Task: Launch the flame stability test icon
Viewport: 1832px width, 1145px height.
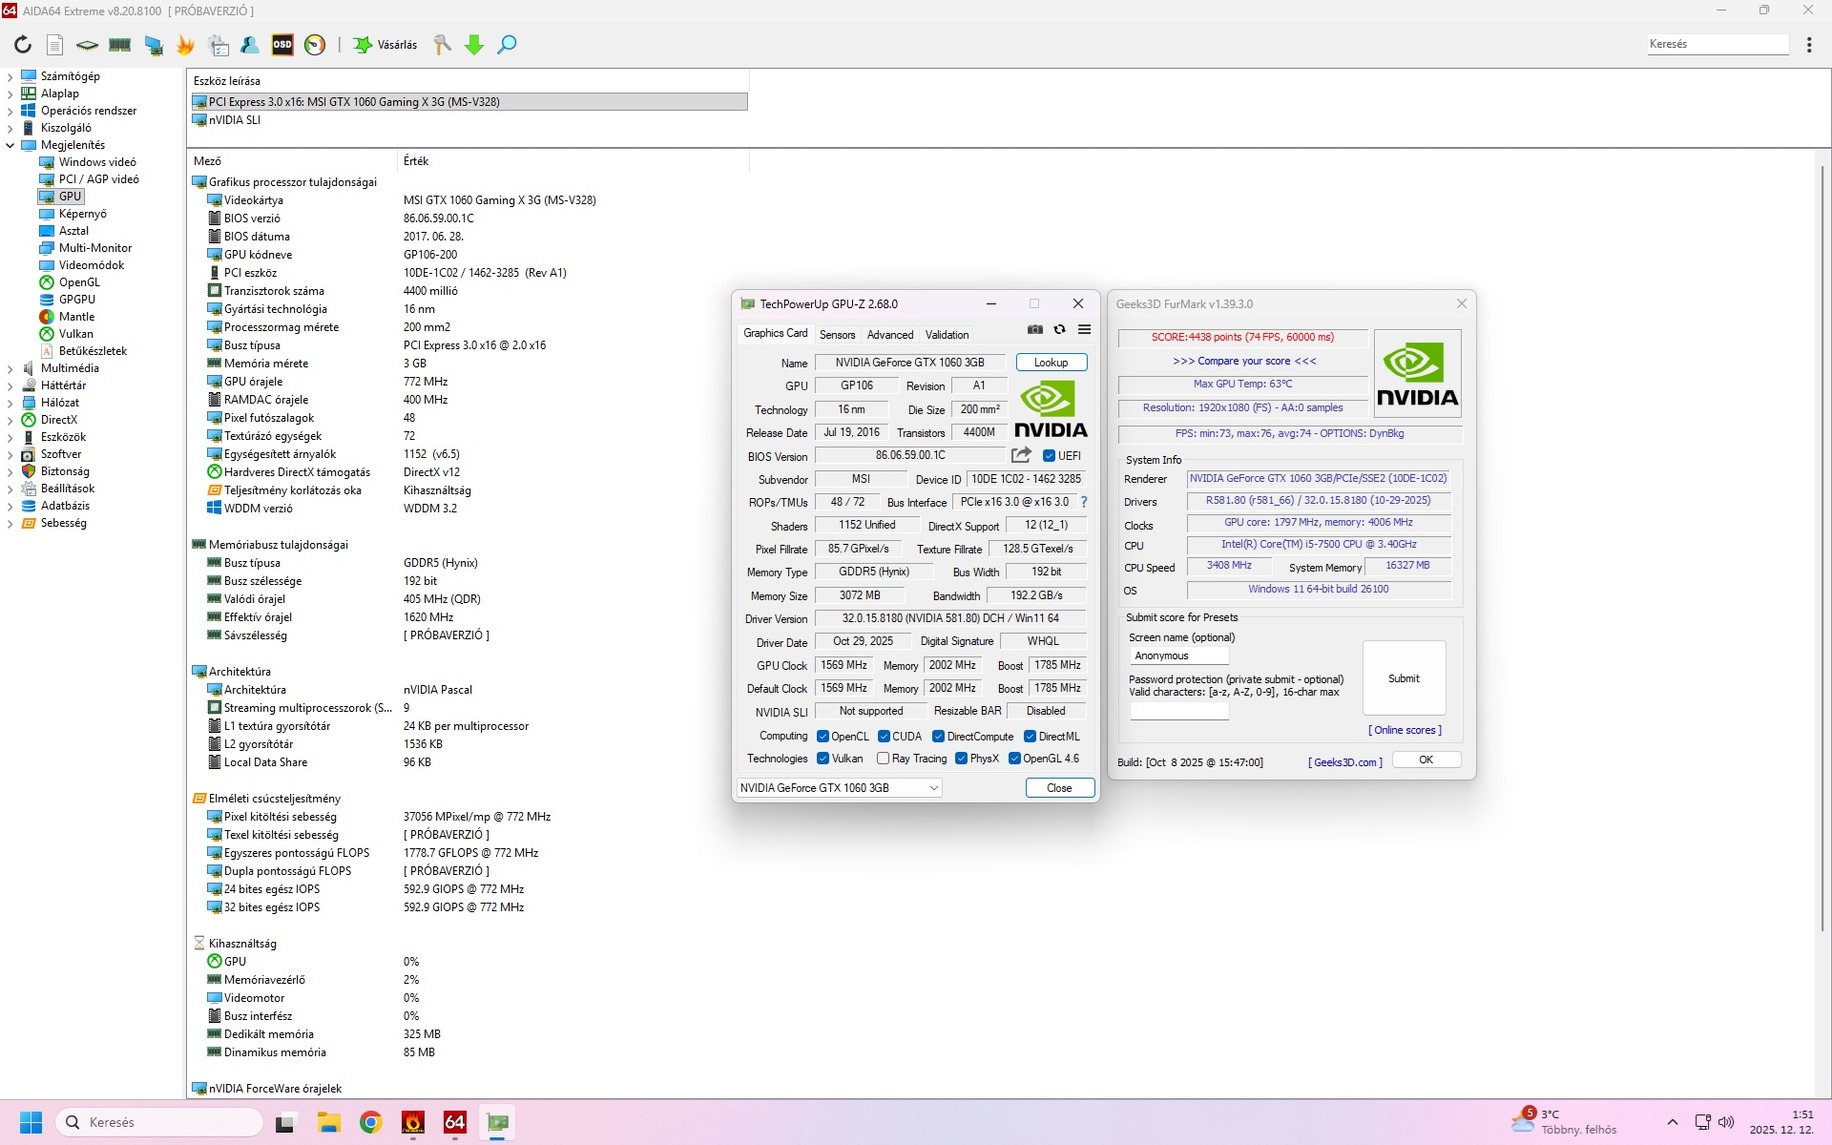Action: tap(185, 45)
